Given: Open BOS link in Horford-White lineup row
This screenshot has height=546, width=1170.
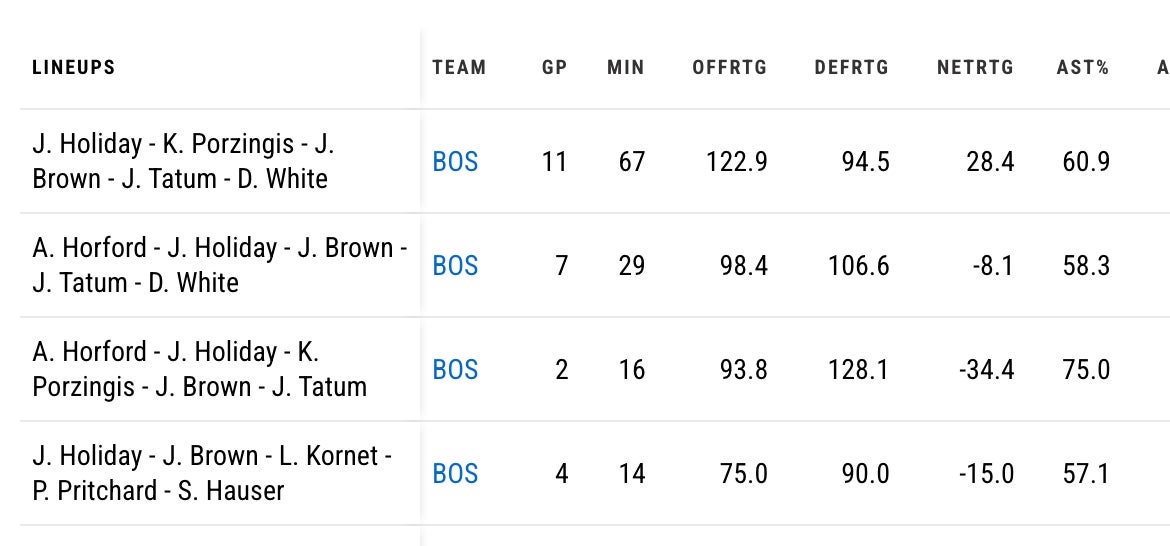Looking at the screenshot, I should 455,265.
